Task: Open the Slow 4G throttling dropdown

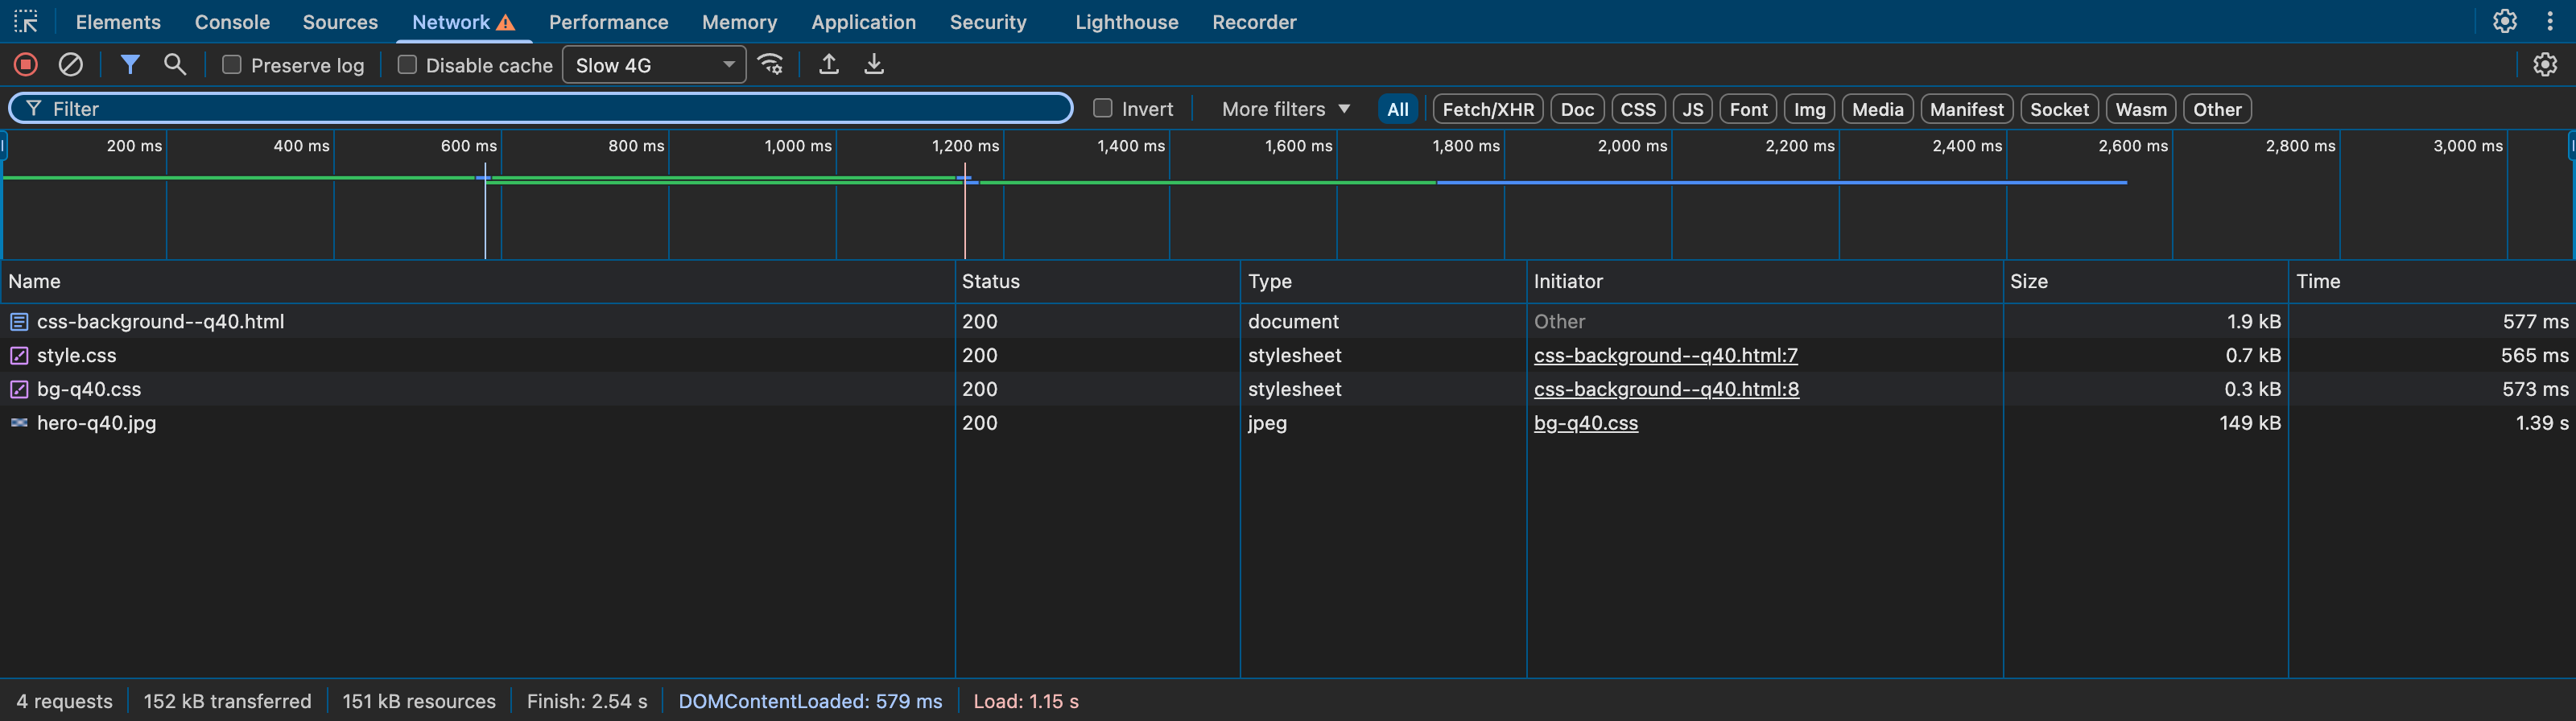Action: (654, 65)
